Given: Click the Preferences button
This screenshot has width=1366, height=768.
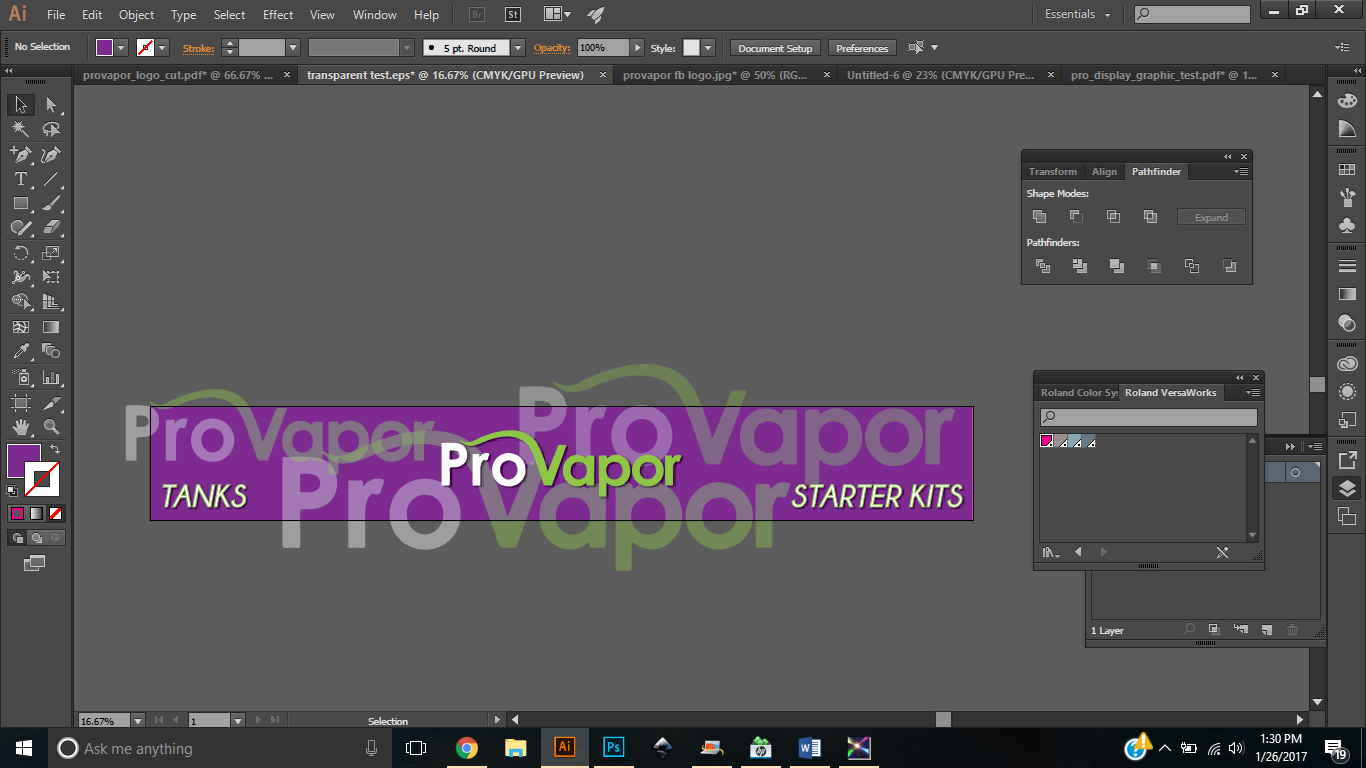Looking at the screenshot, I should click(x=862, y=48).
